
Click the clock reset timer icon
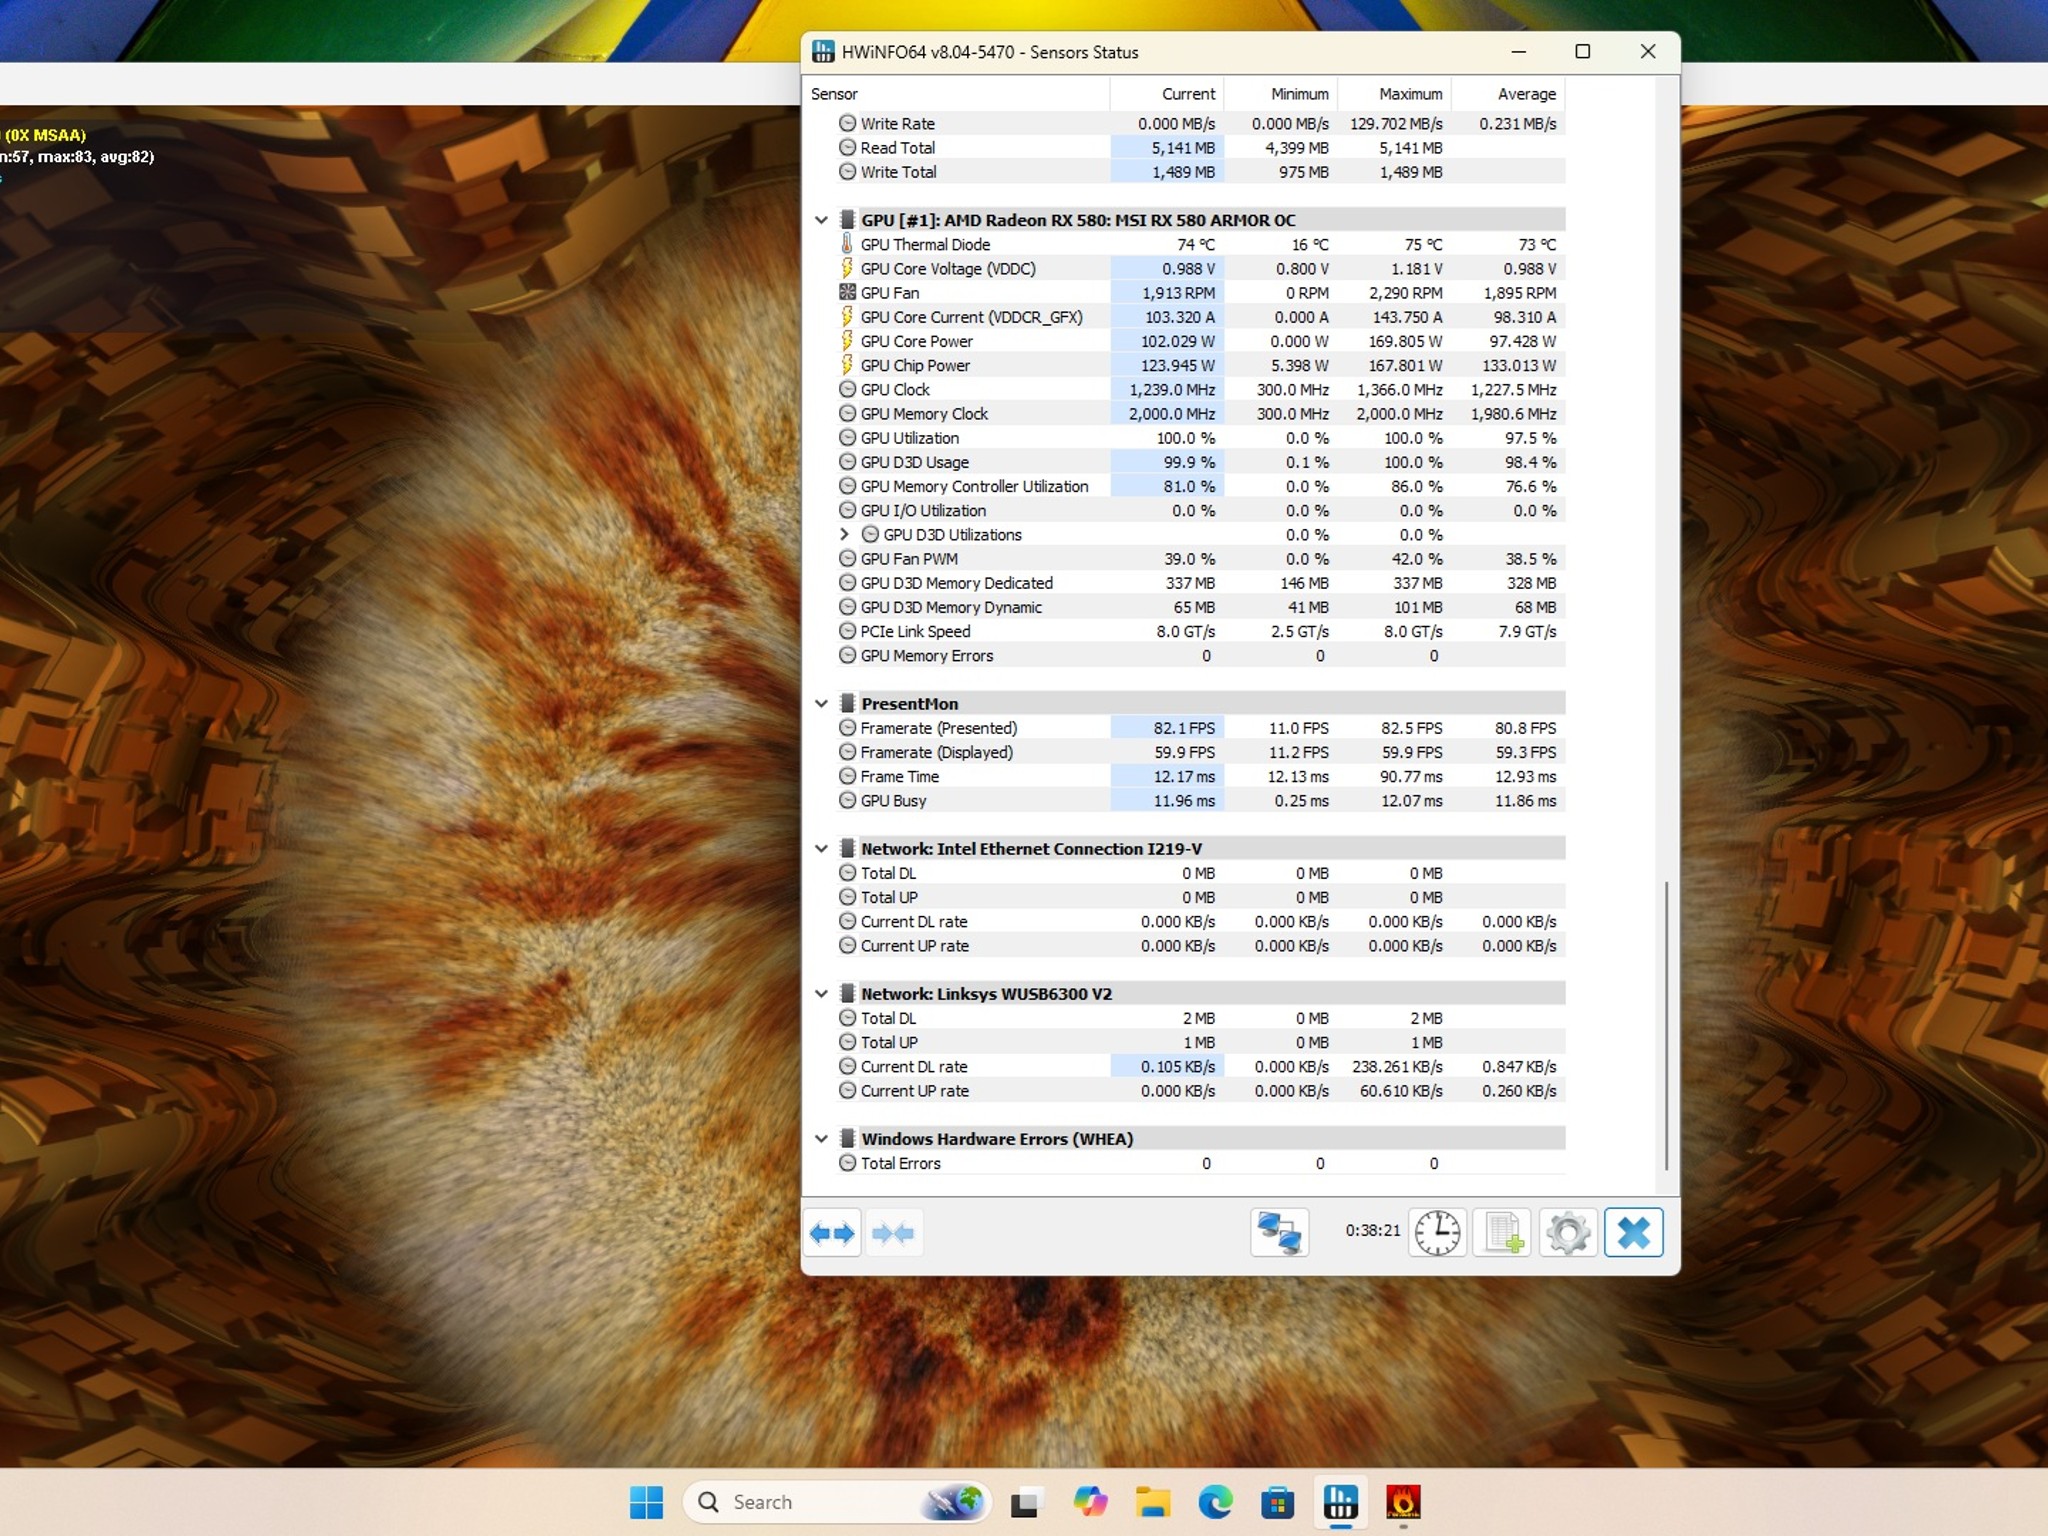click(1437, 1233)
